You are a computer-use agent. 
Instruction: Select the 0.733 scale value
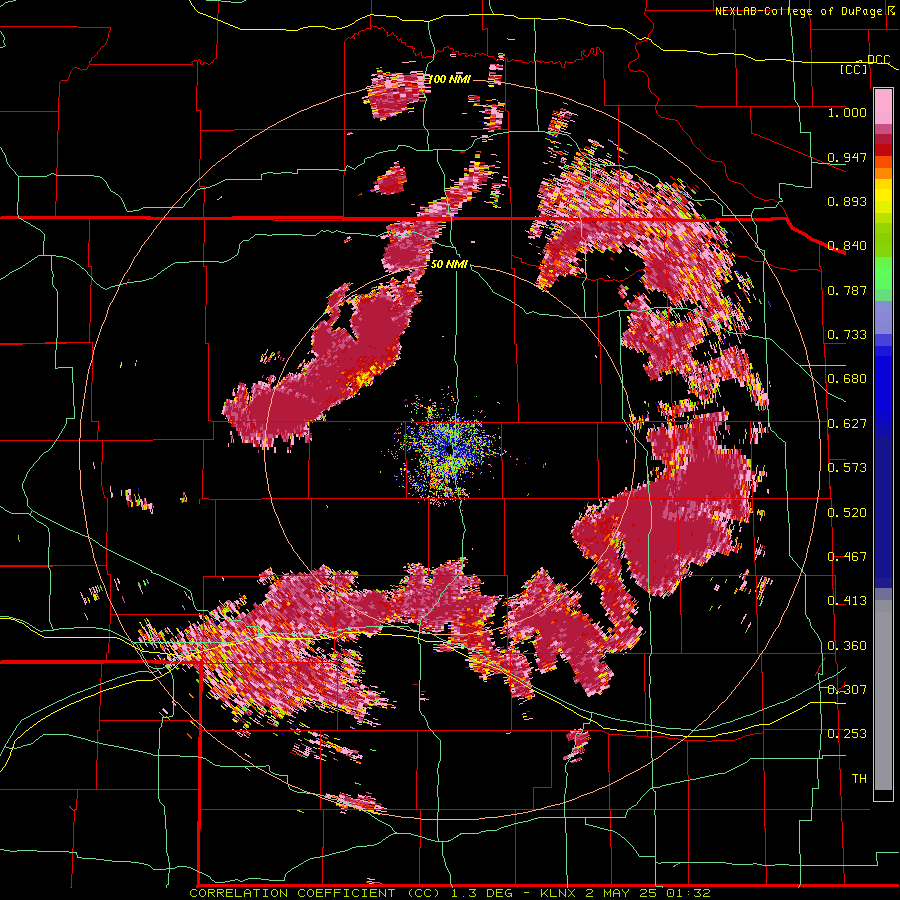pyautogui.click(x=847, y=335)
